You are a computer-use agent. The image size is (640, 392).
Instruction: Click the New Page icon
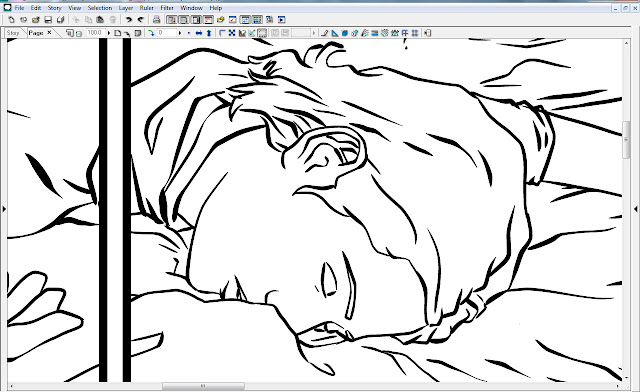click(11, 20)
